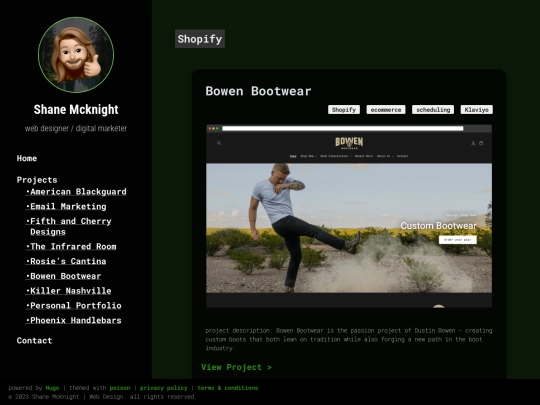Open the Home navigation link

click(27, 158)
